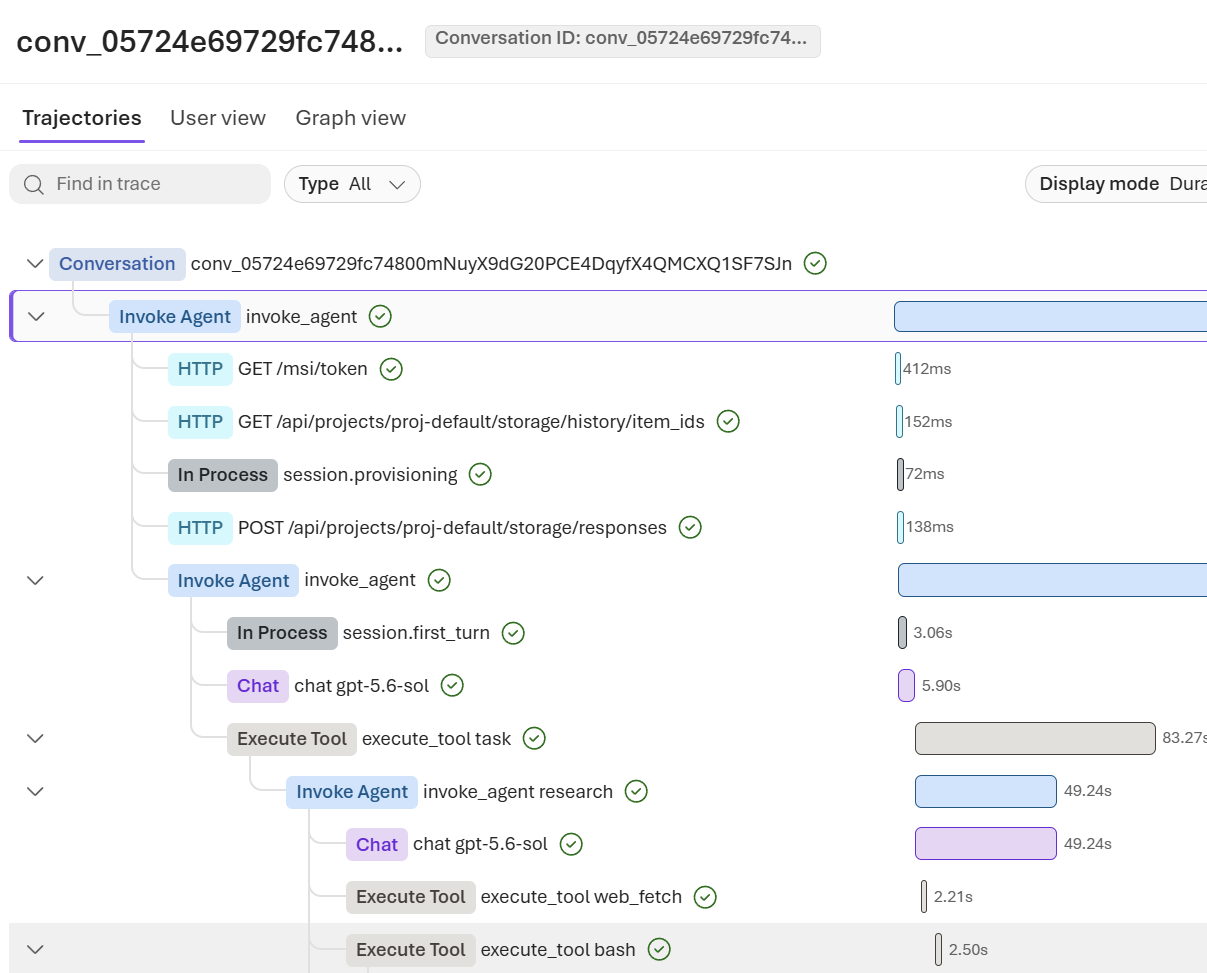Select execute_tool web_fetch label
The height and width of the screenshot is (973, 1207).
581,897
